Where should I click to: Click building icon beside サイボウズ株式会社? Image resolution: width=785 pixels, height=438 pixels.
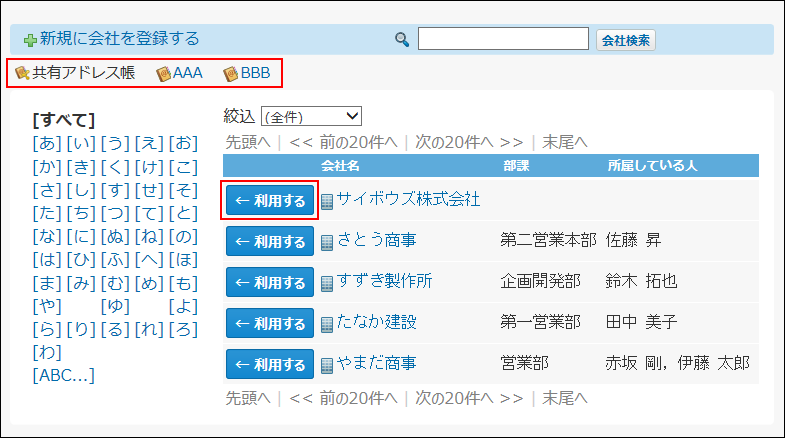[327, 202]
